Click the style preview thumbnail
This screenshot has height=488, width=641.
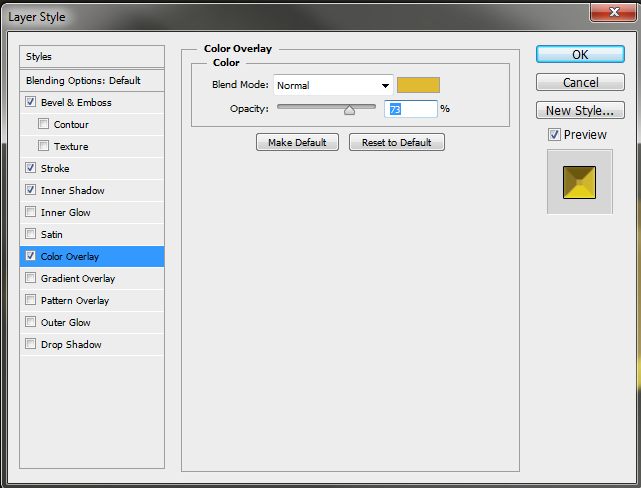click(579, 181)
